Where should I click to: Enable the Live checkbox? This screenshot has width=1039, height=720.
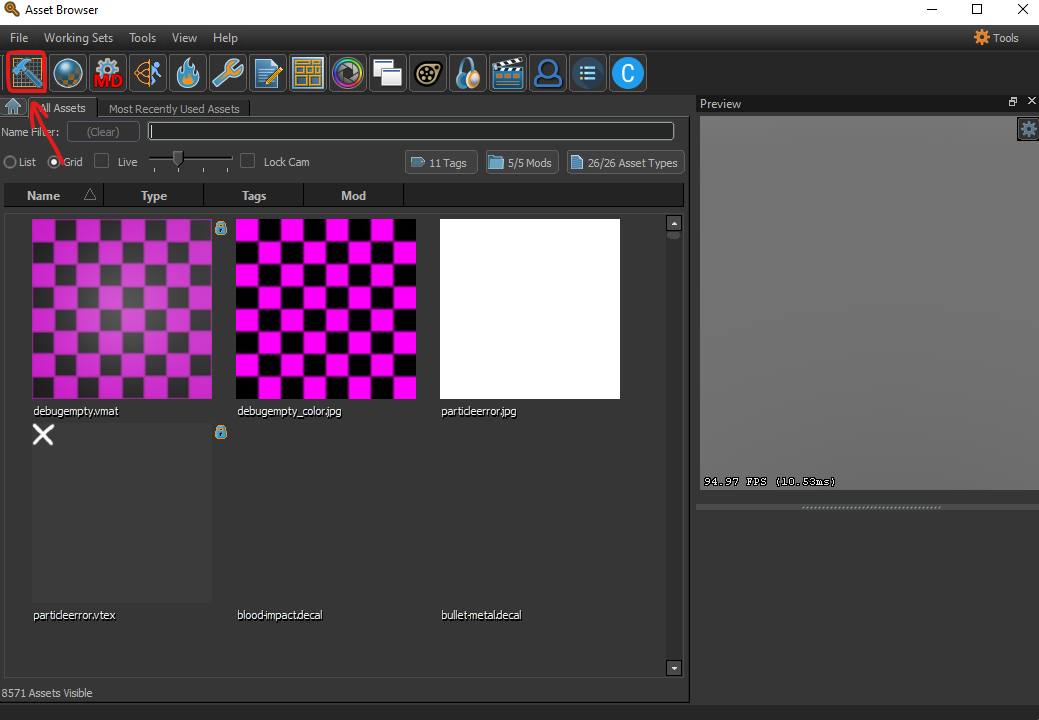pyautogui.click(x=101, y=161)
